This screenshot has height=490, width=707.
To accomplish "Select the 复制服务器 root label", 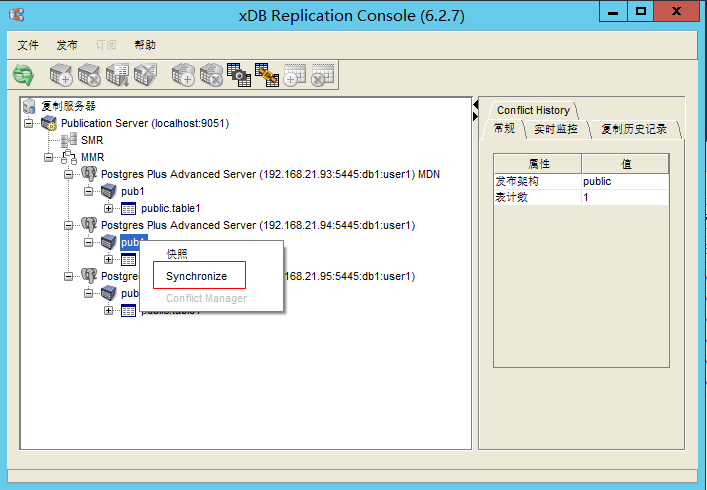I will point(69,106).
